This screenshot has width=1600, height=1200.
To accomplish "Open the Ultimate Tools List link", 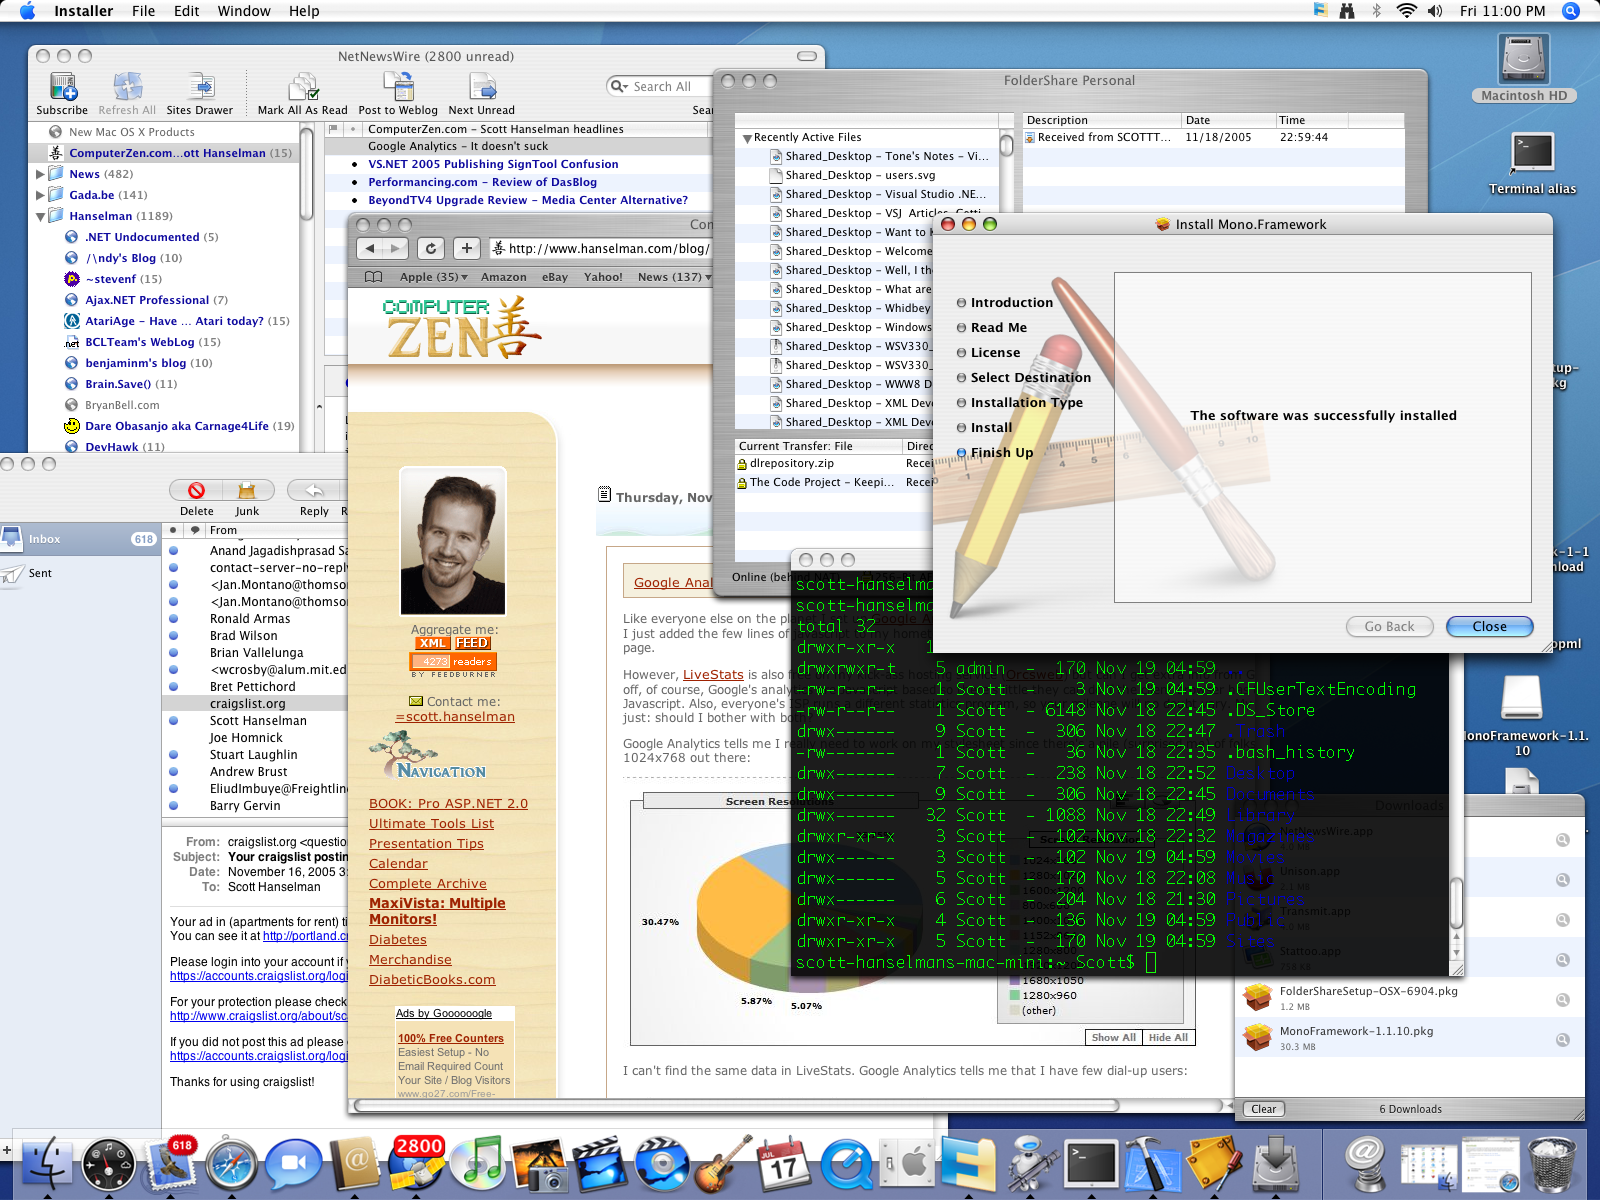I will pos(431,823).
